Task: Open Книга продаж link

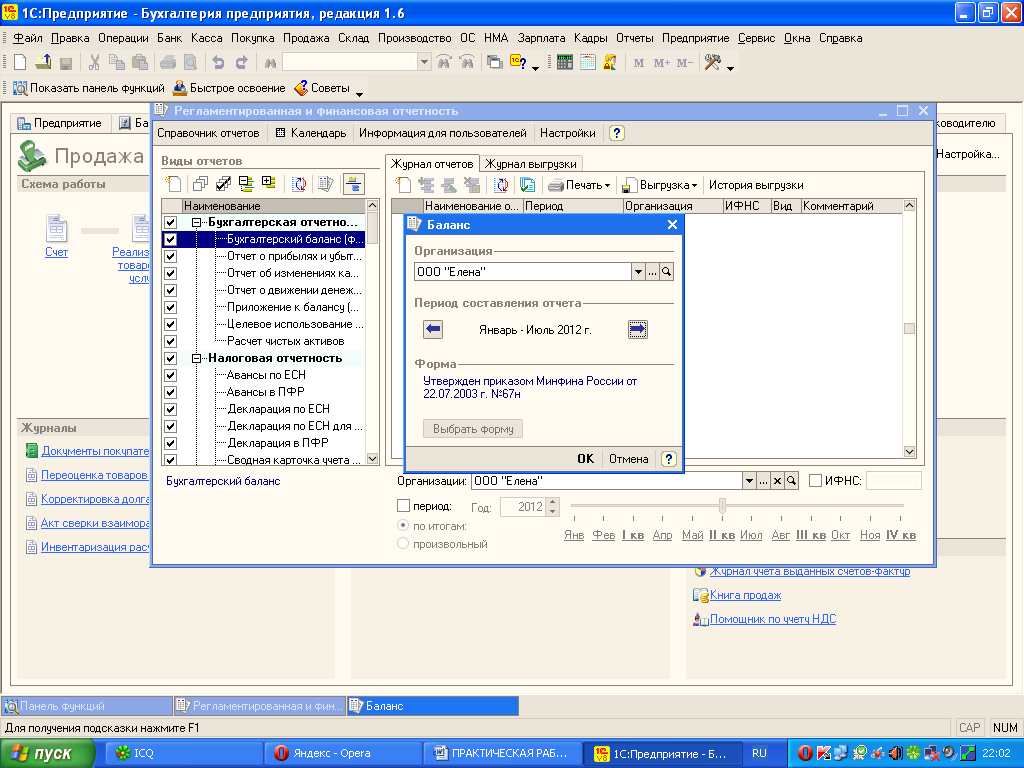Action: pos(745,595)
